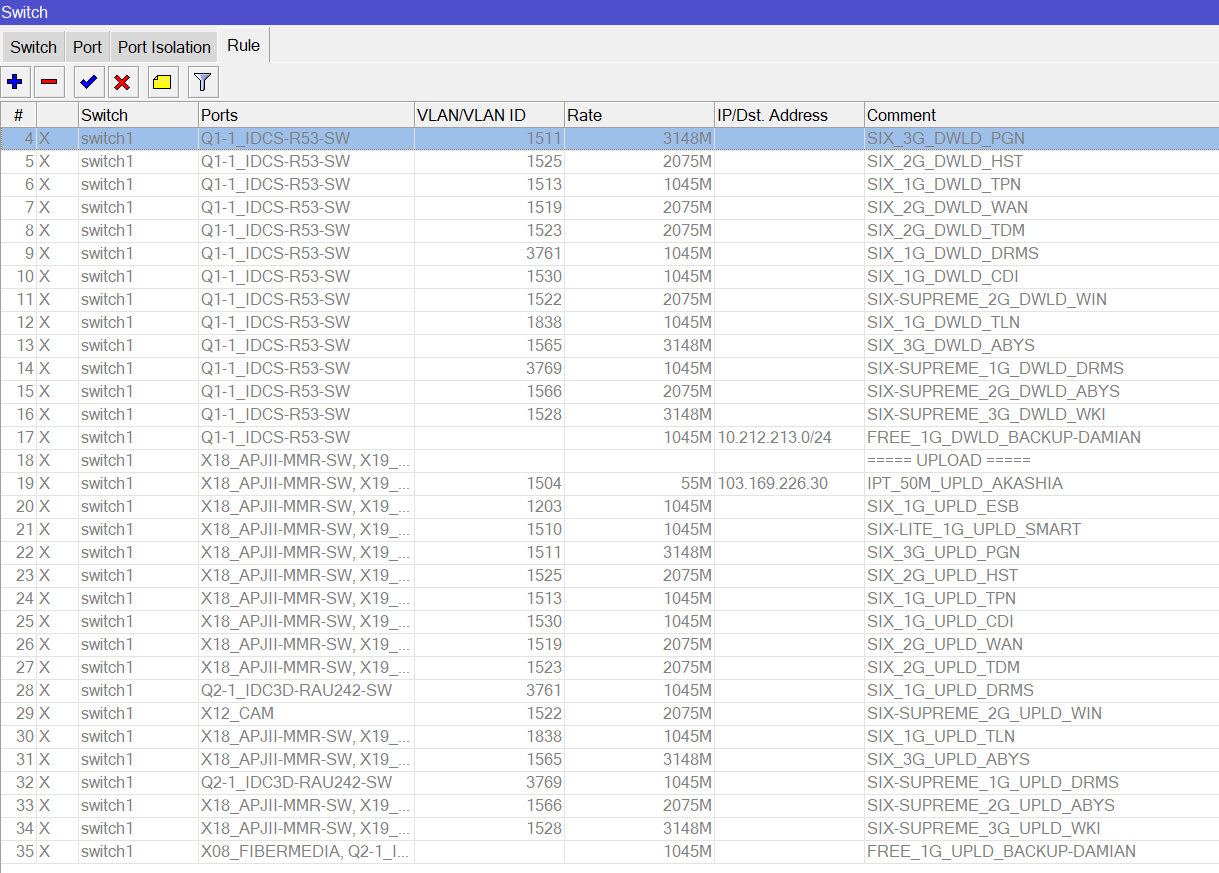Select row SIX_3G_UPLD_ABYS
This screenshot has height=873, width=1219.
pyautogui.click(x=609, y=759)
